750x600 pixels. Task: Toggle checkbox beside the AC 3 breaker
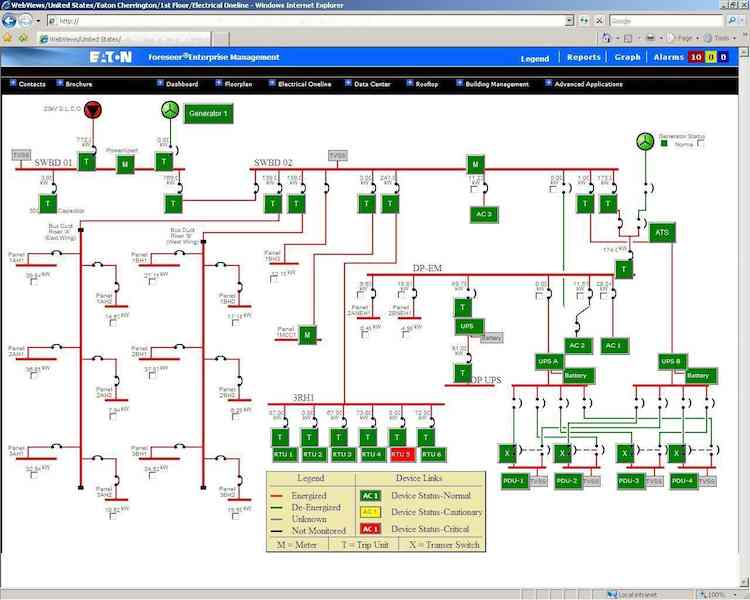[474, 189]
